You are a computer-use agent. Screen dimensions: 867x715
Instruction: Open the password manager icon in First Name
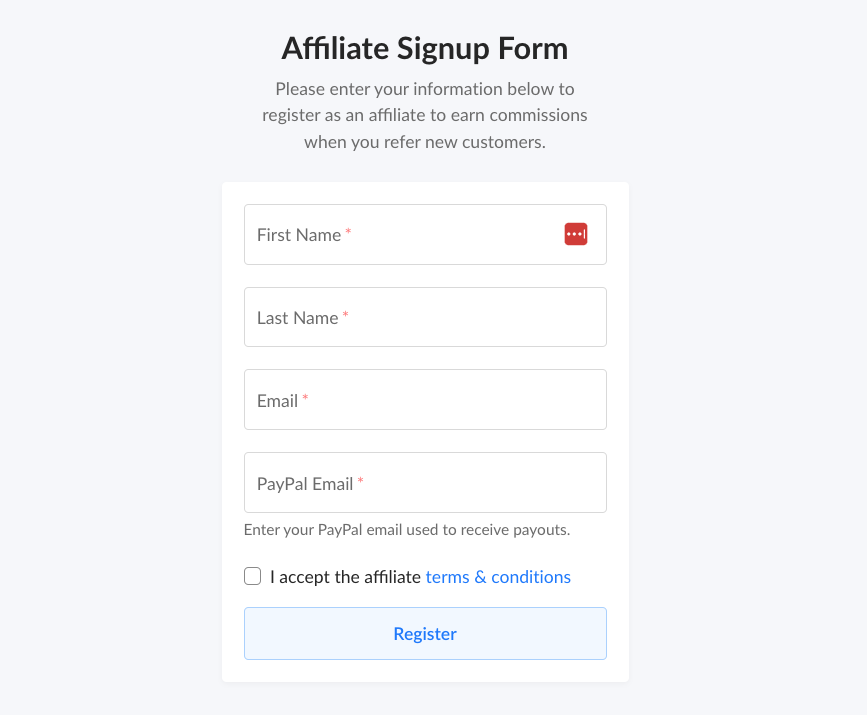coord(576,234)
